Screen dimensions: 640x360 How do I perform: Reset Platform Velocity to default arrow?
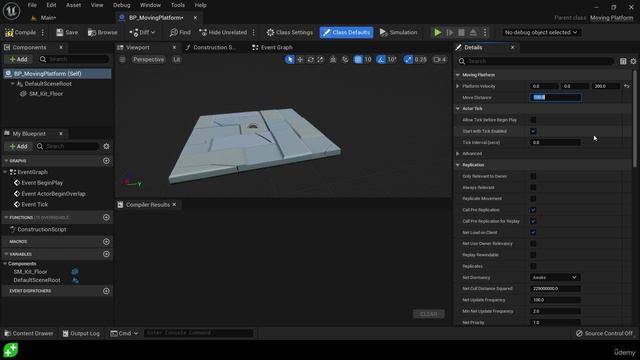click(x=627, y=86)
